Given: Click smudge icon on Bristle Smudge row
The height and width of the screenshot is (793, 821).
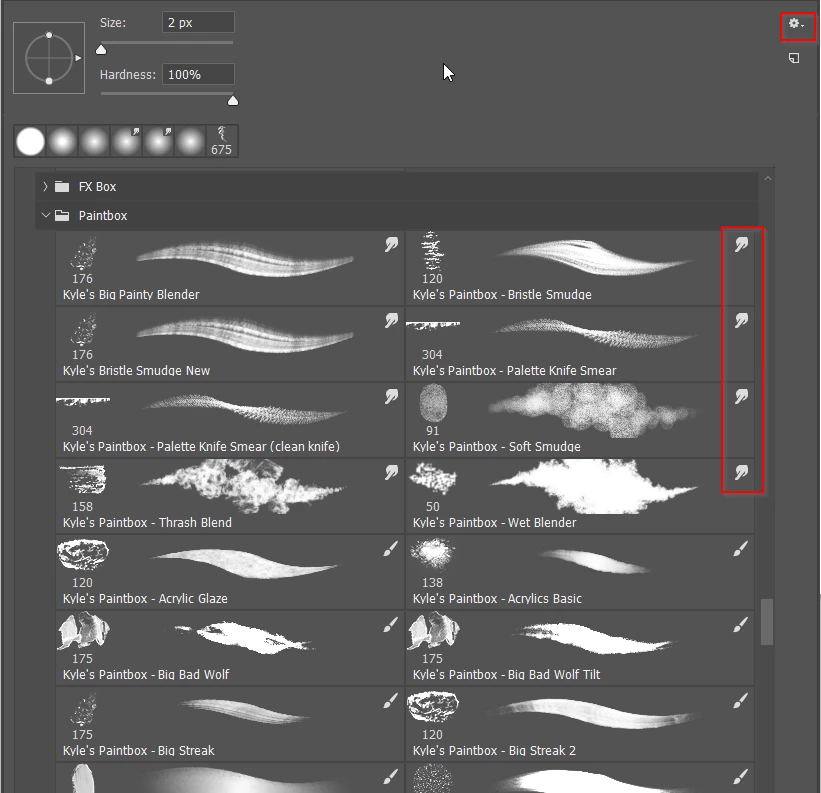Looking at the screenshot, I should [x=741, y=244].
